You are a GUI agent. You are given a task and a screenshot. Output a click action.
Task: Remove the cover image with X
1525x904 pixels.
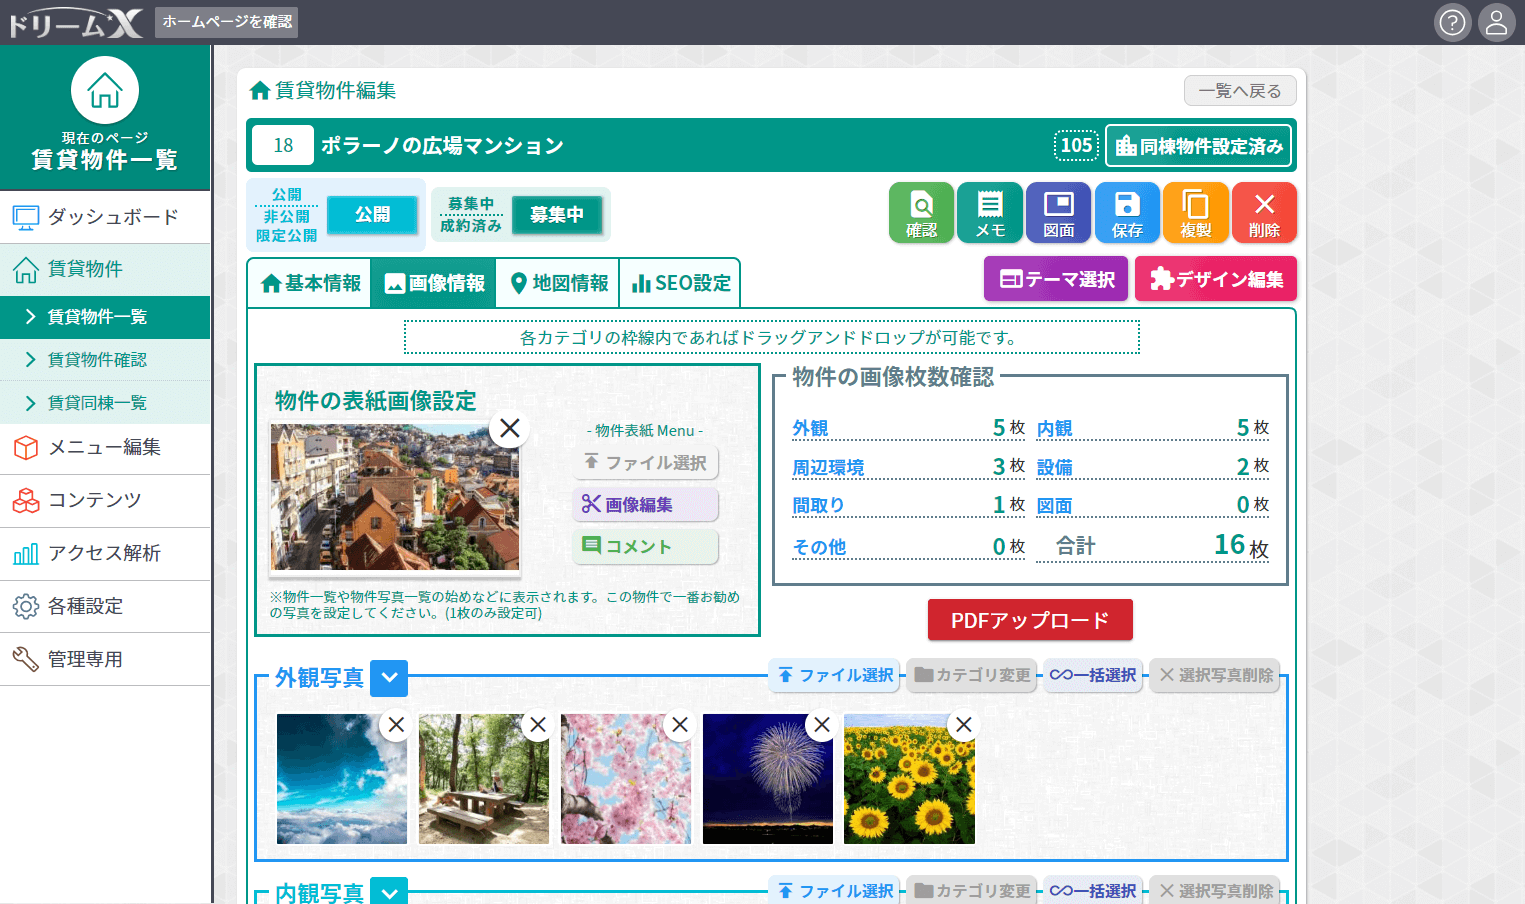coord(509,428)
